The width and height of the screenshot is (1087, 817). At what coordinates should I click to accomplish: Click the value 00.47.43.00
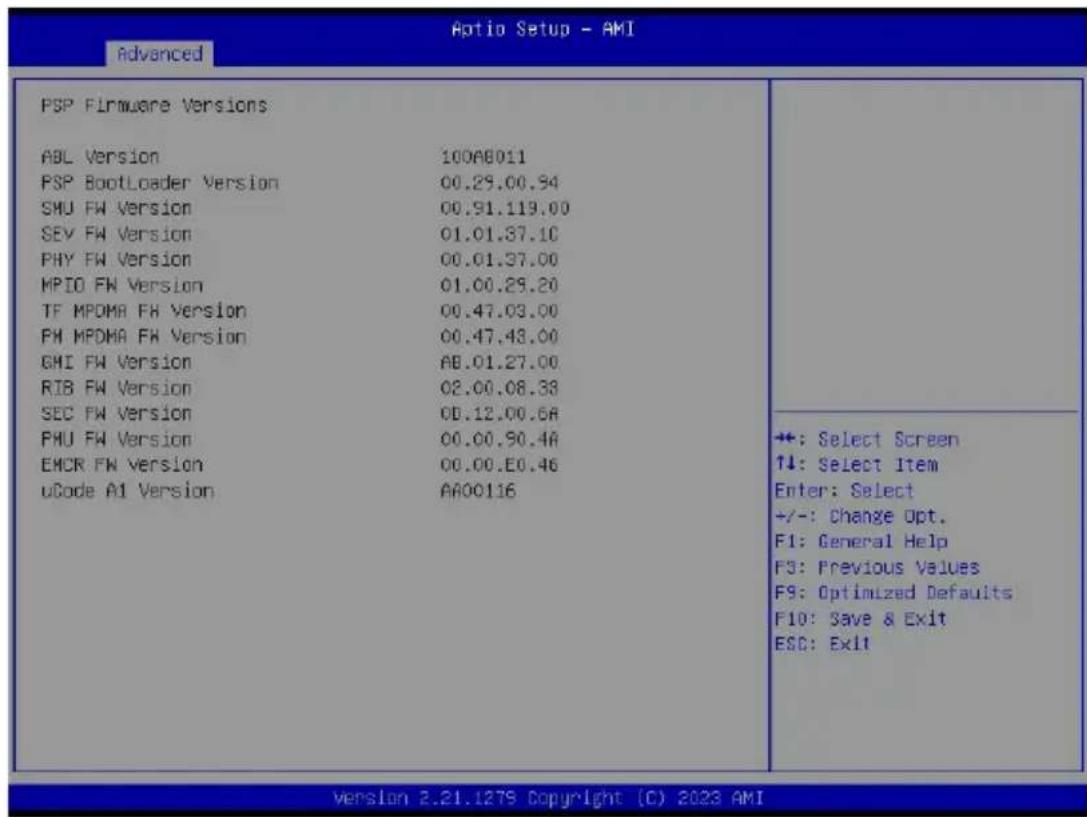coord(499,337)
